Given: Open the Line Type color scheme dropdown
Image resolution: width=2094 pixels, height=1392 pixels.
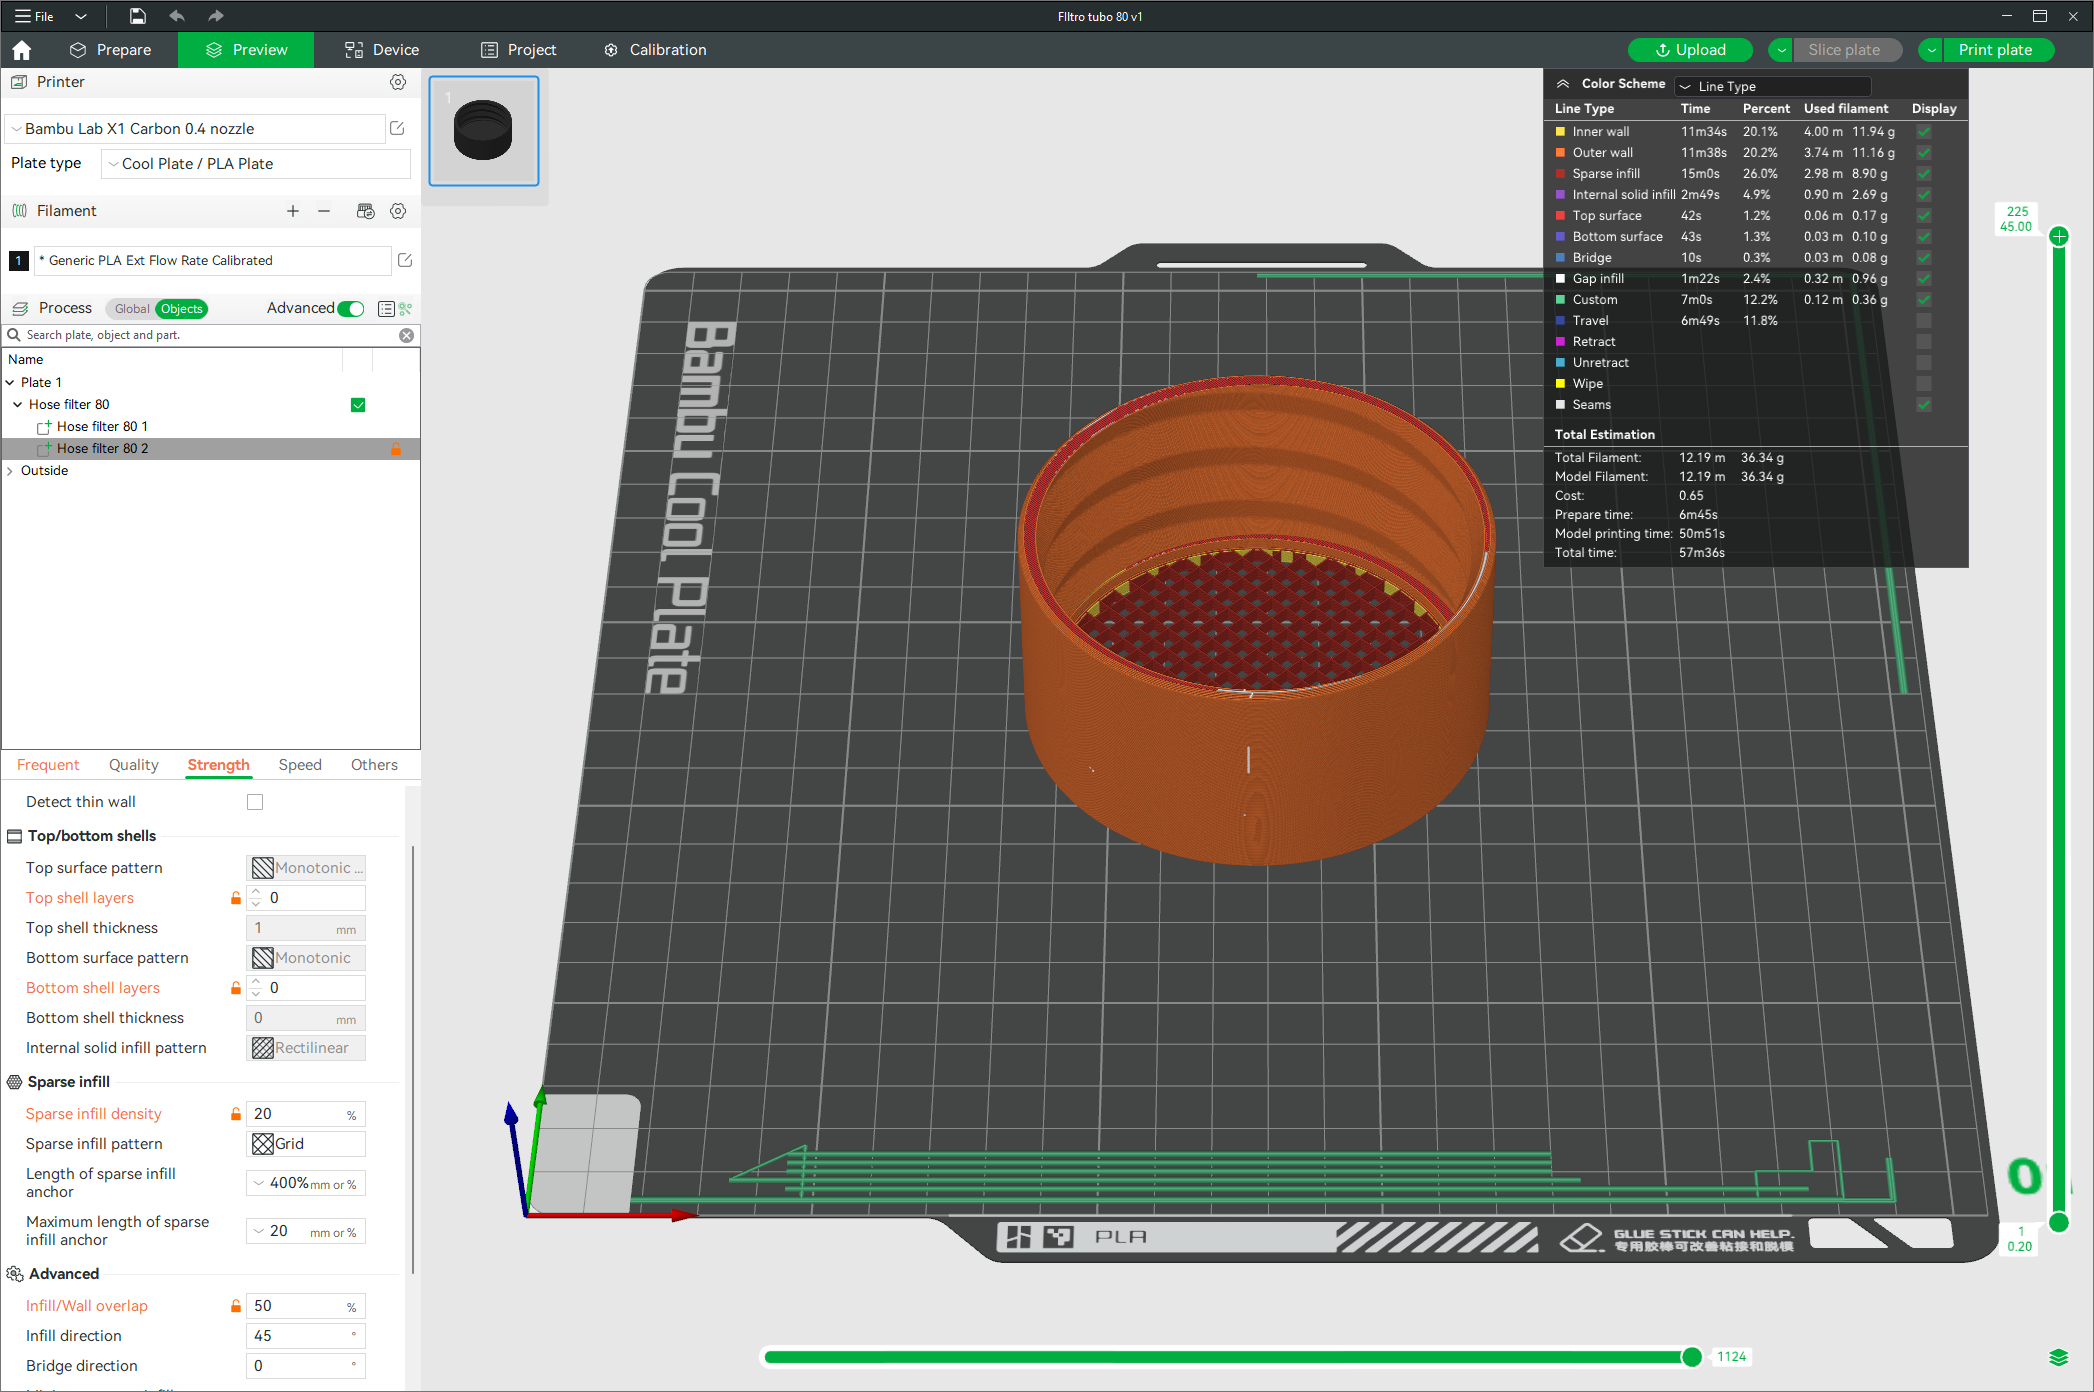Looking at the screenshot, I should (x=1772, y=86).
